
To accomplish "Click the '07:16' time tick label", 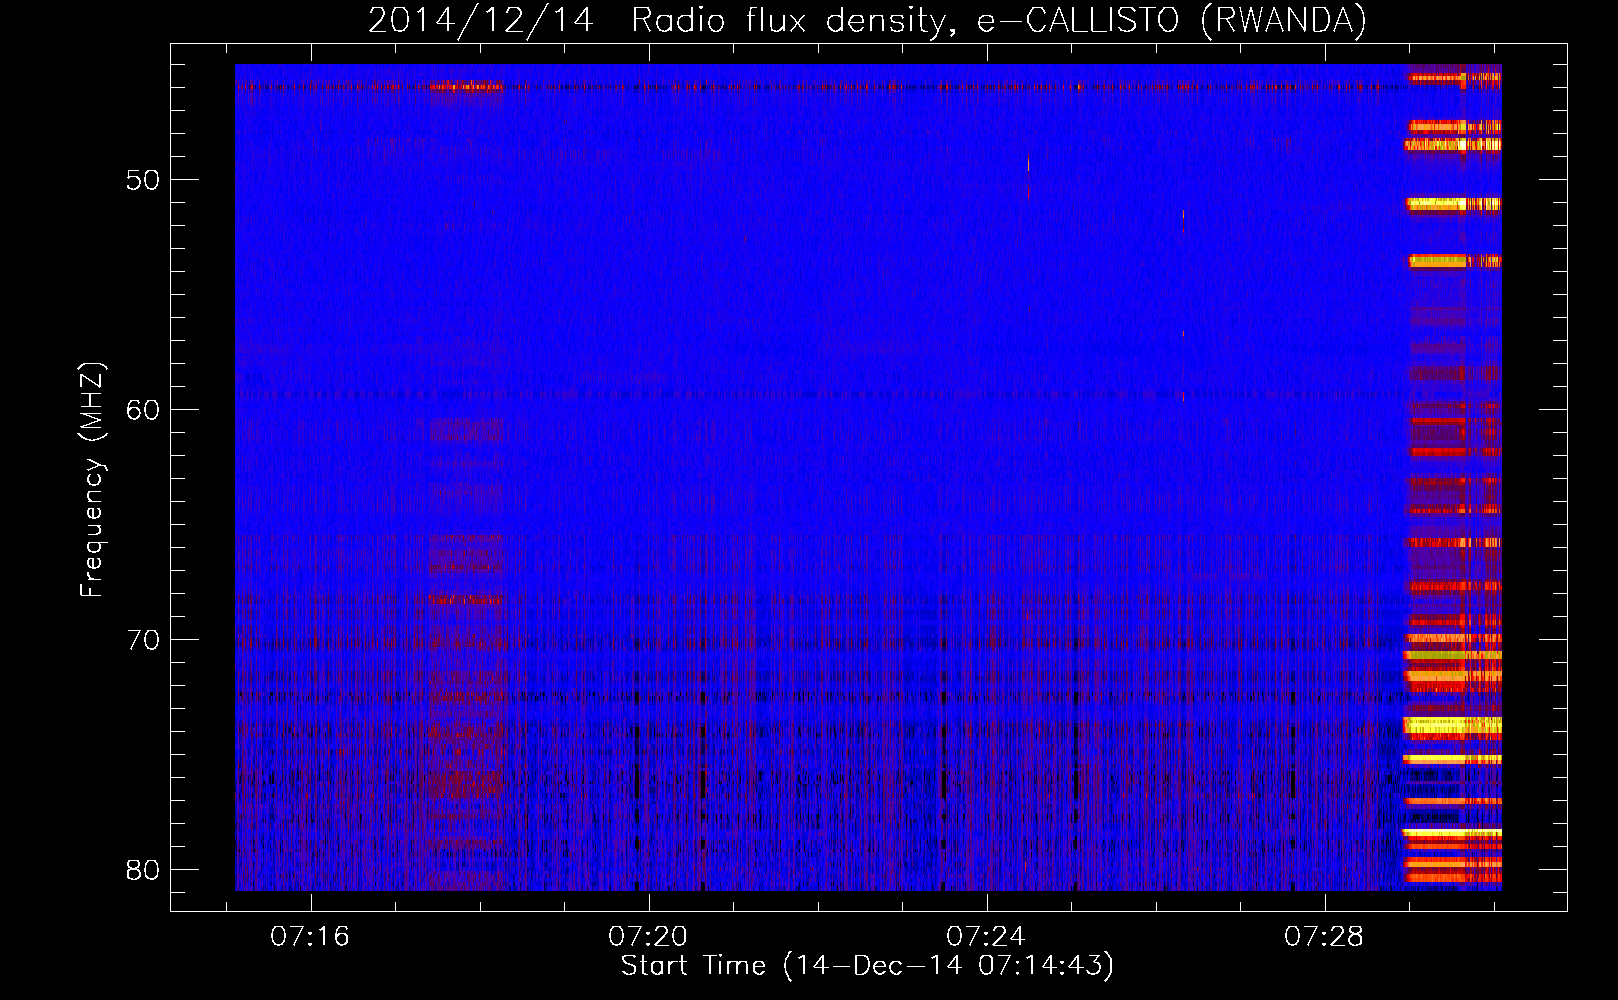I will (311, 937).
